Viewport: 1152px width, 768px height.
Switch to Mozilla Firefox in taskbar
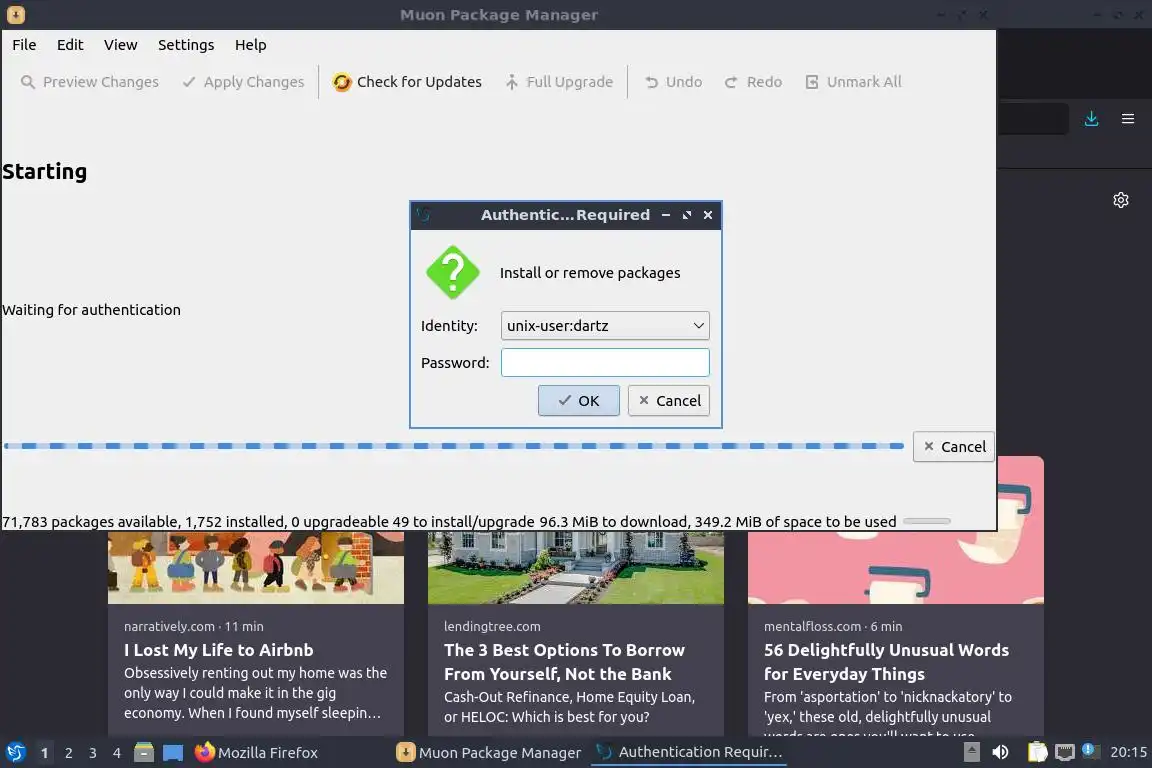coord(256,753)
